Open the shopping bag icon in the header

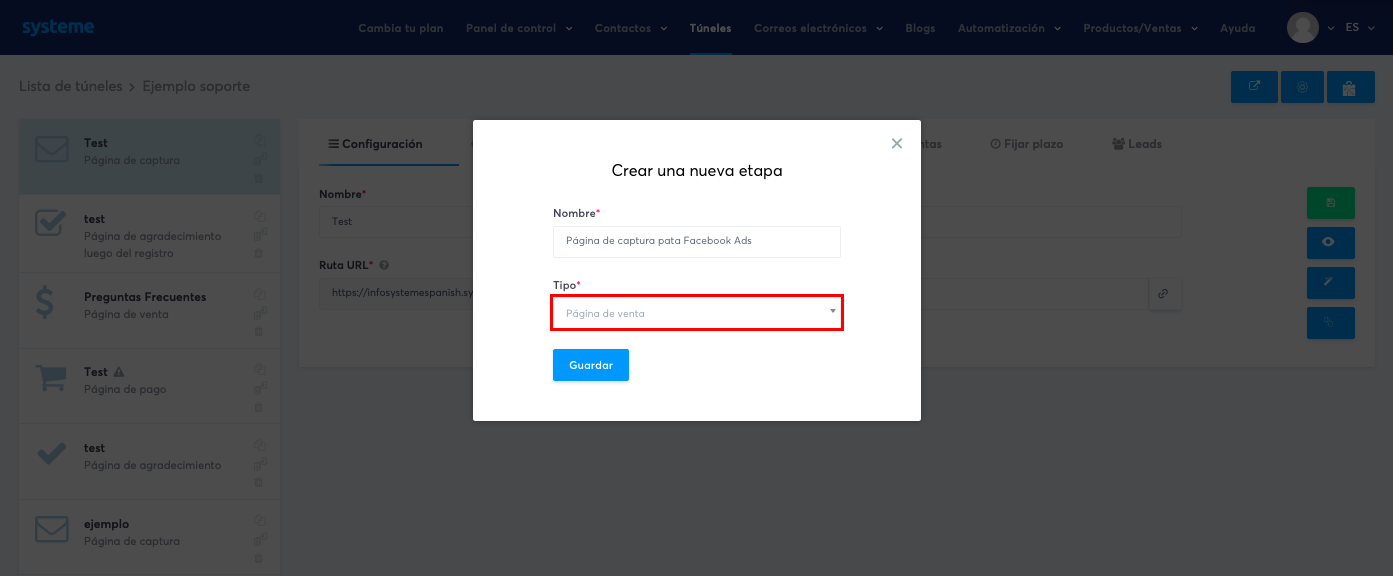[1351, 87]
